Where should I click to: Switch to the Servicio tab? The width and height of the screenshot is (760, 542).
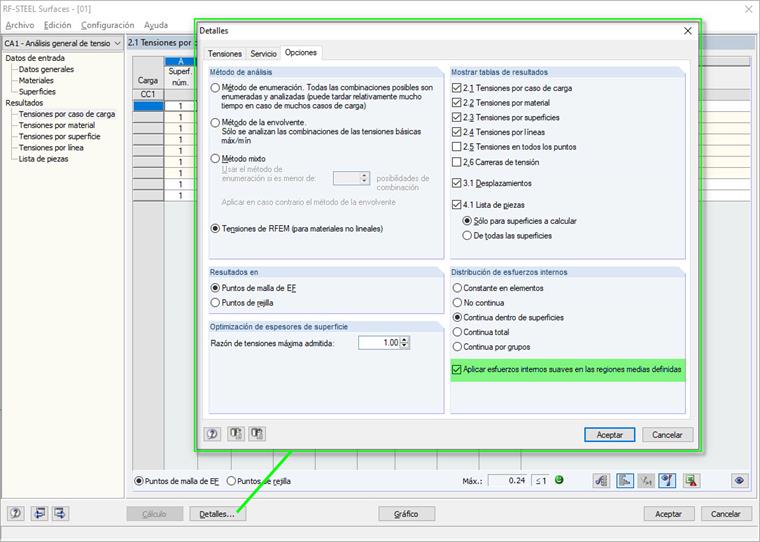coord(263,54)
